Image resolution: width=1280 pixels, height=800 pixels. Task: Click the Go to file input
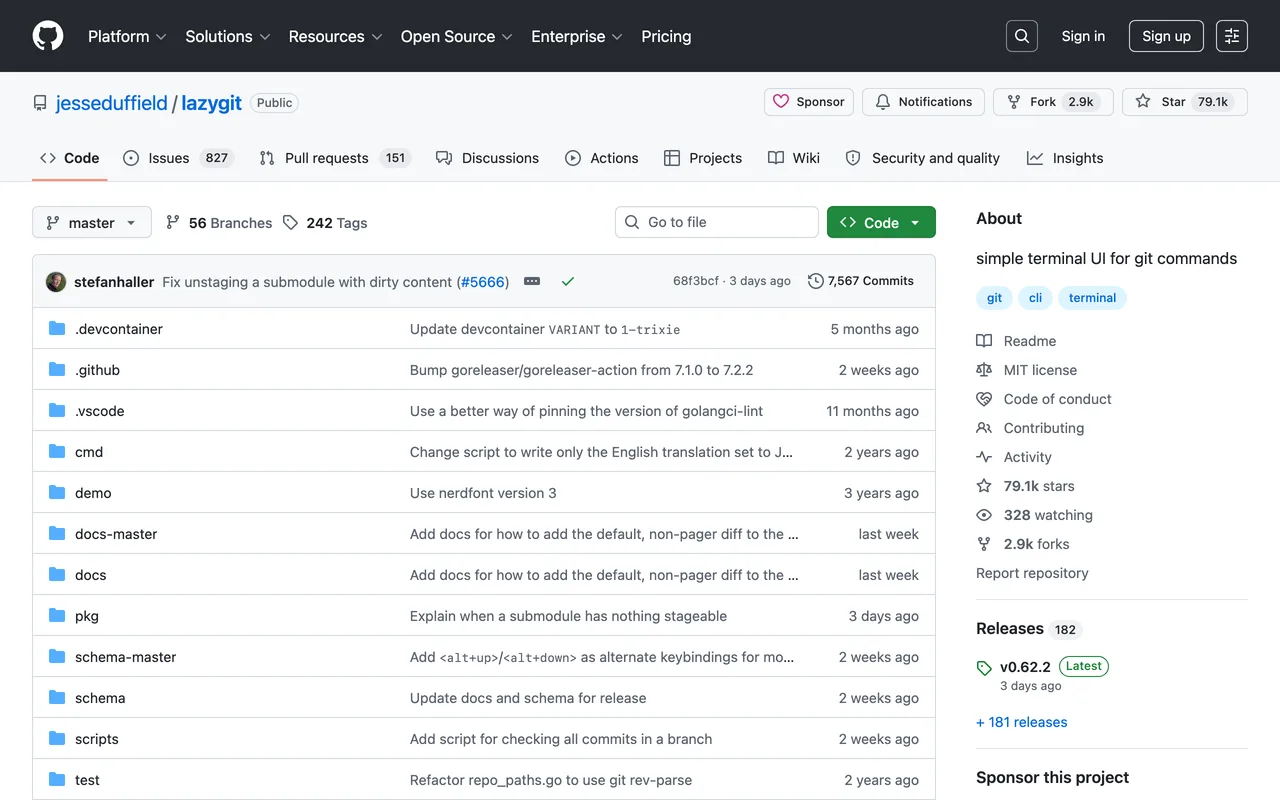point(717,222)
